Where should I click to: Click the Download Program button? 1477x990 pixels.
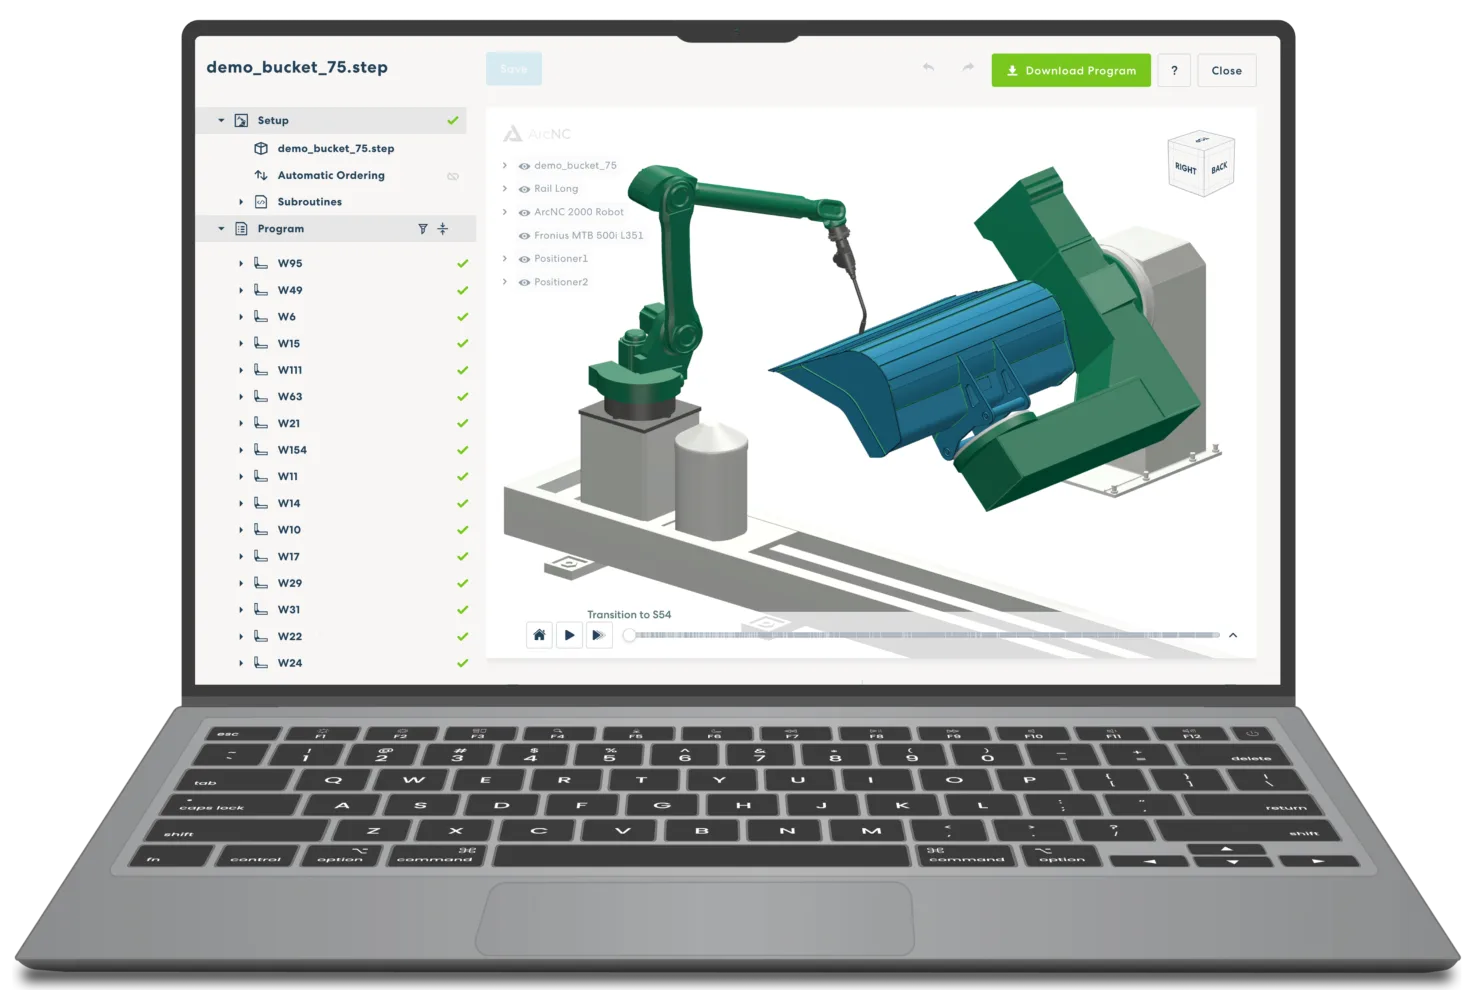[1070, 70]
